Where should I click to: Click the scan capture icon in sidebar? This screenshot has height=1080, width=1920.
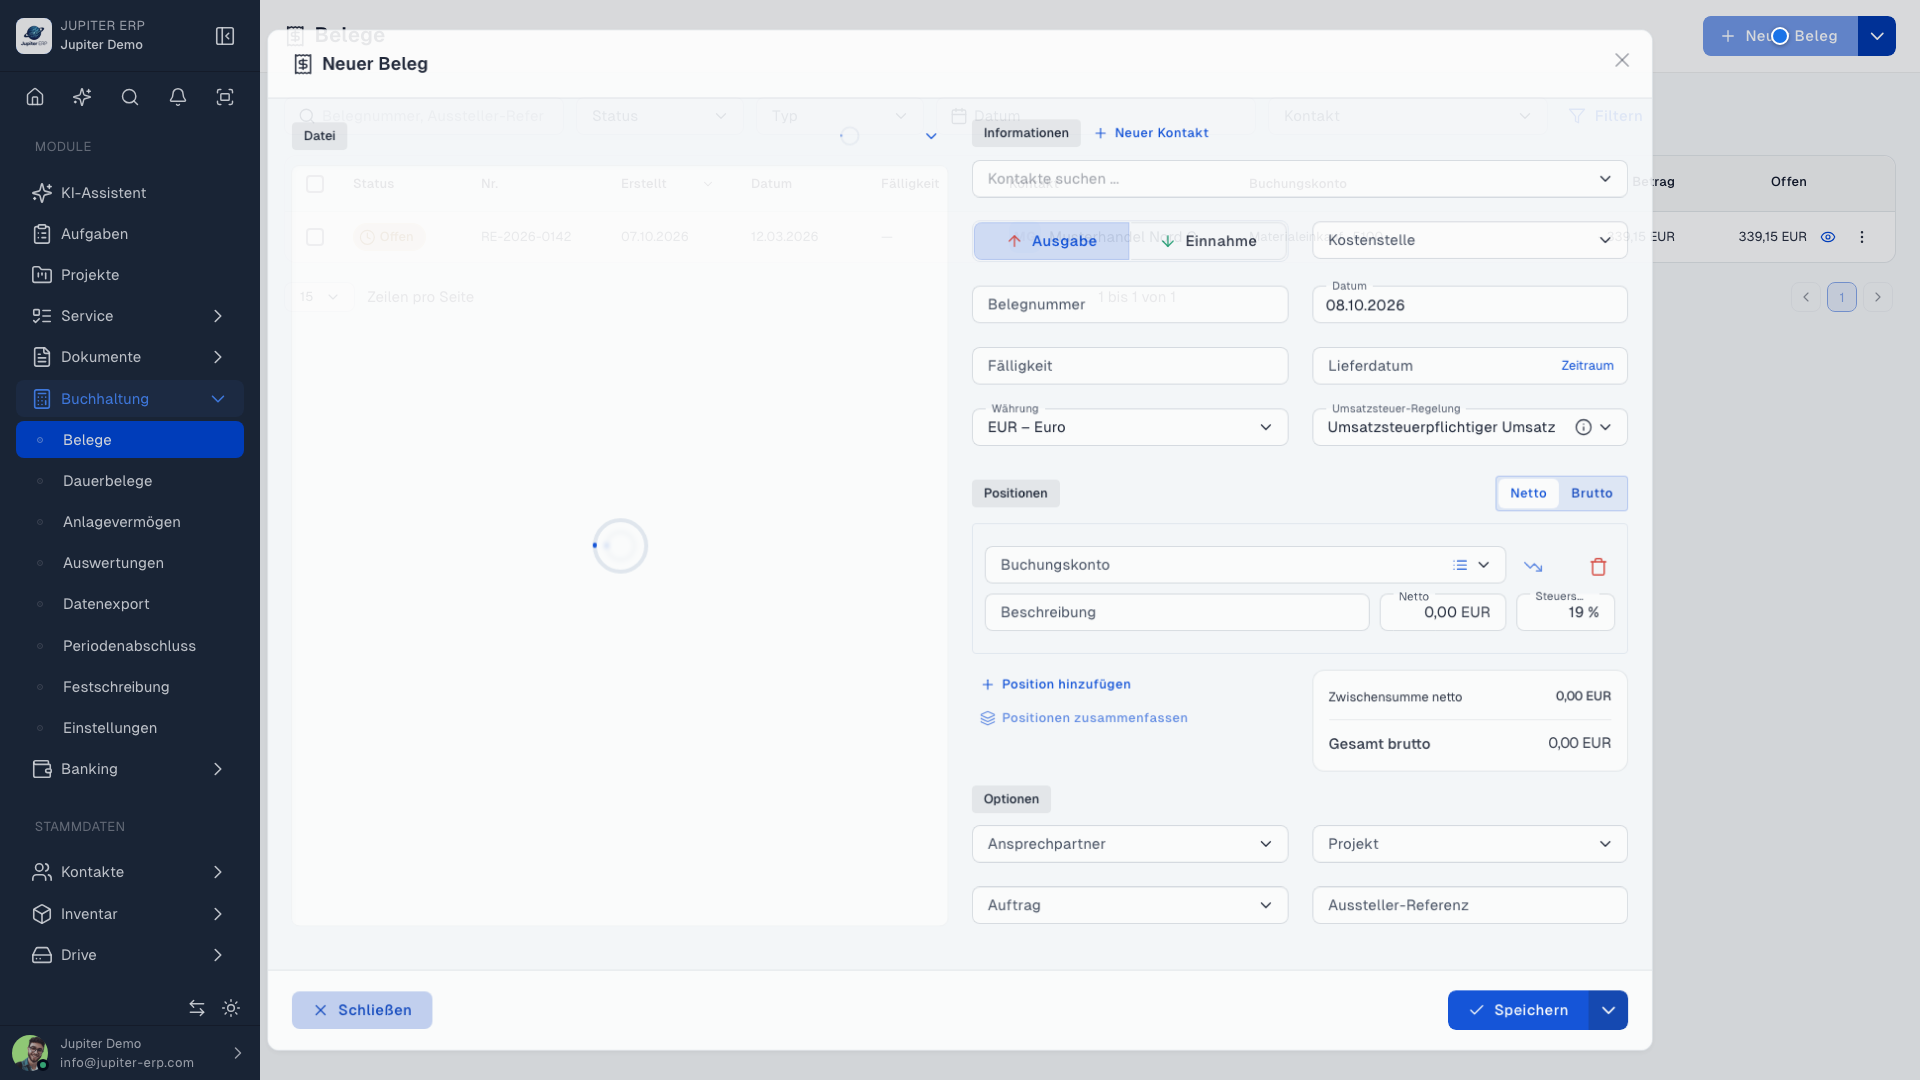point(225,97)
